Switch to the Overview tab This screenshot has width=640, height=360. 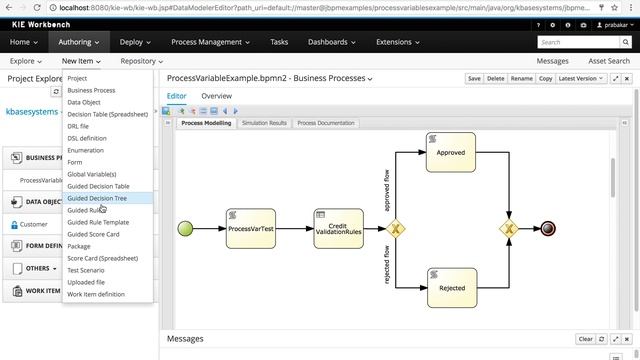tap(216, 96)
